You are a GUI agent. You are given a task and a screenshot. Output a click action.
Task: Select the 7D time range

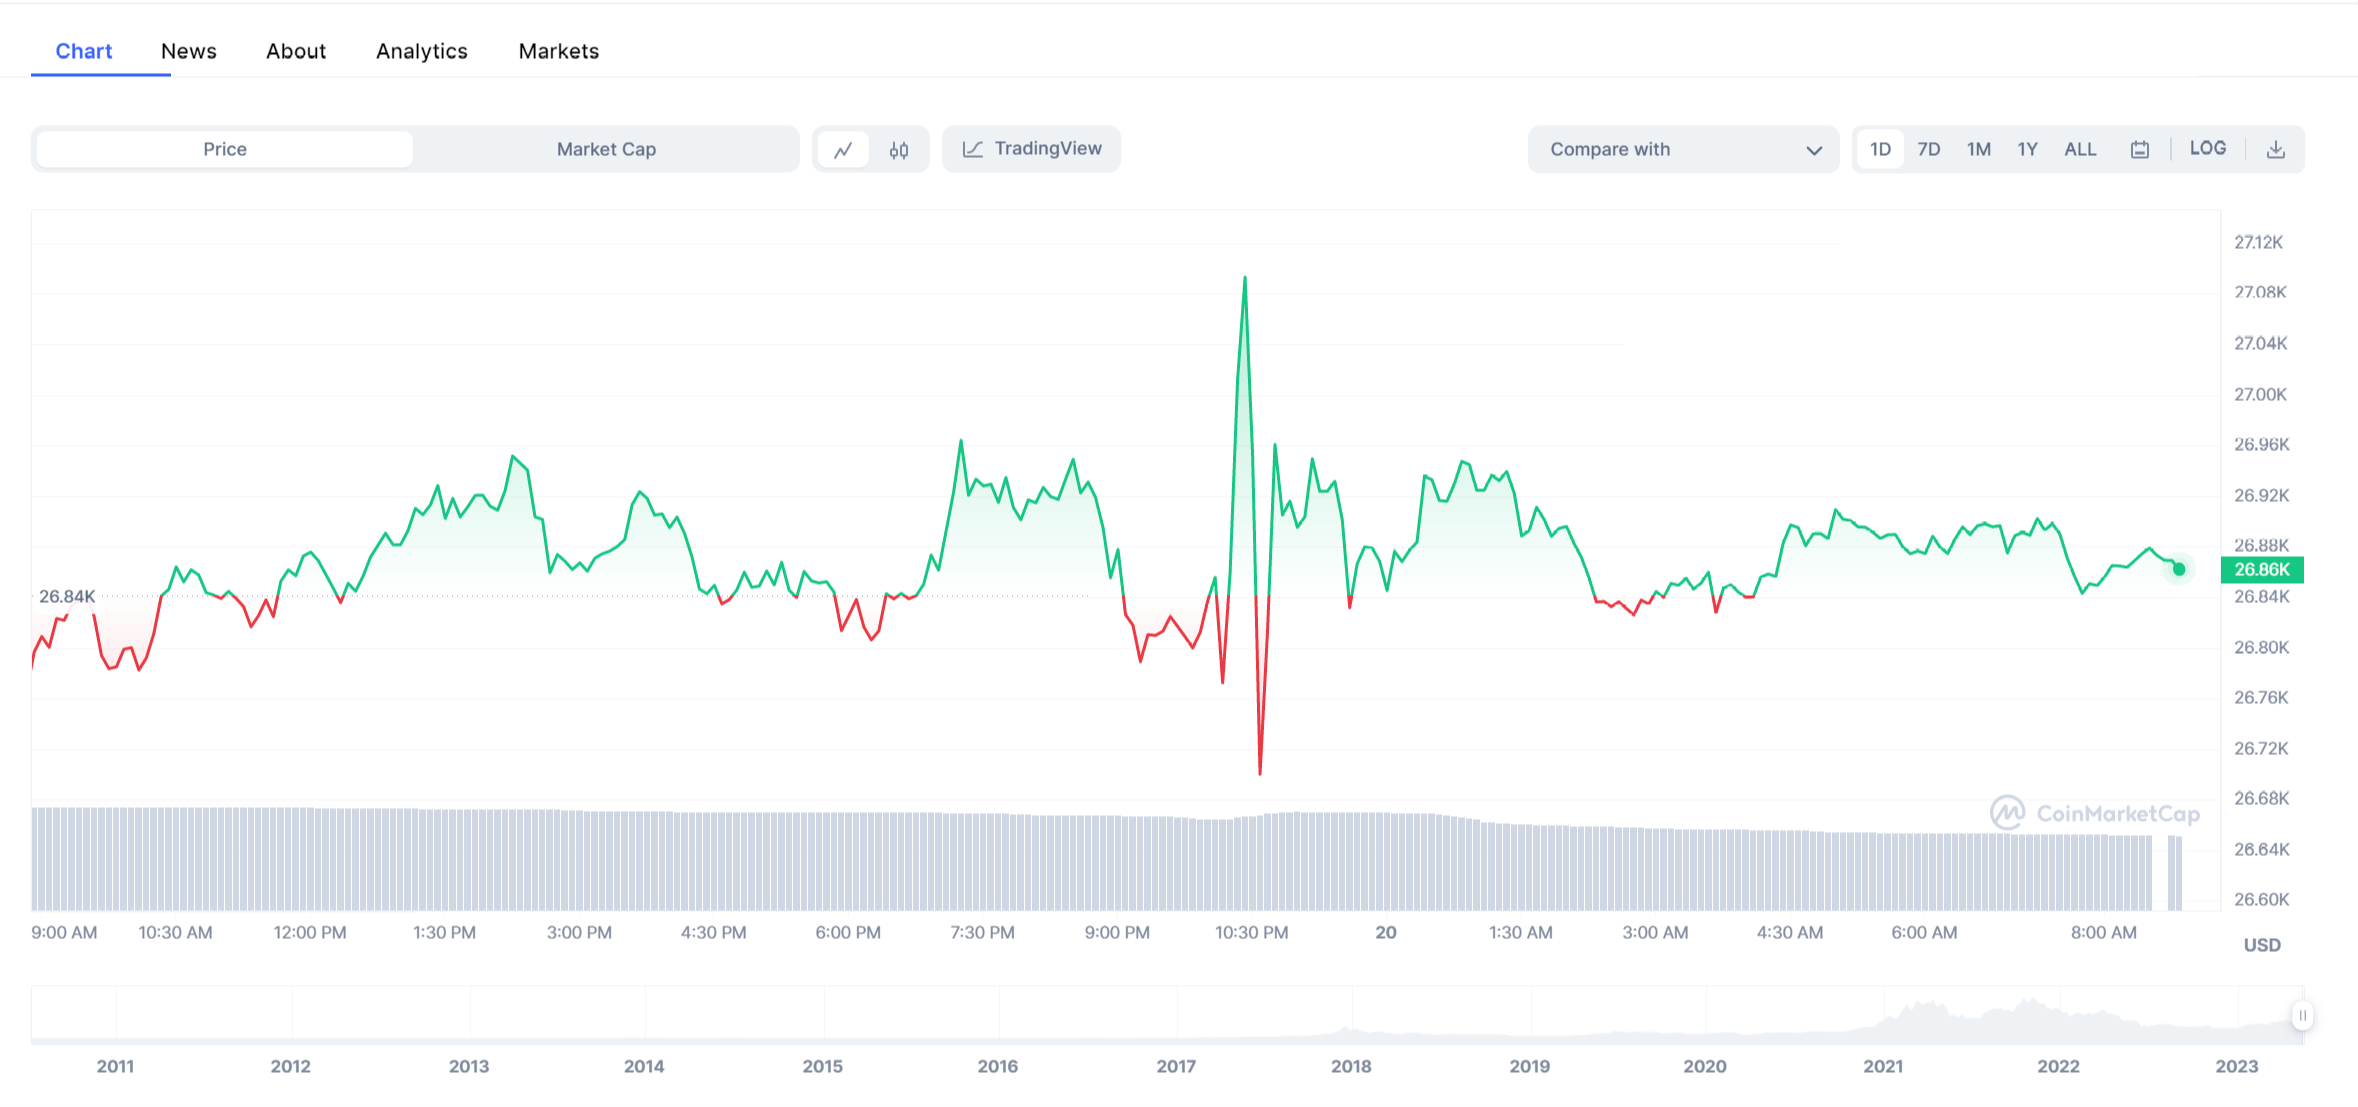[1929, 149]
